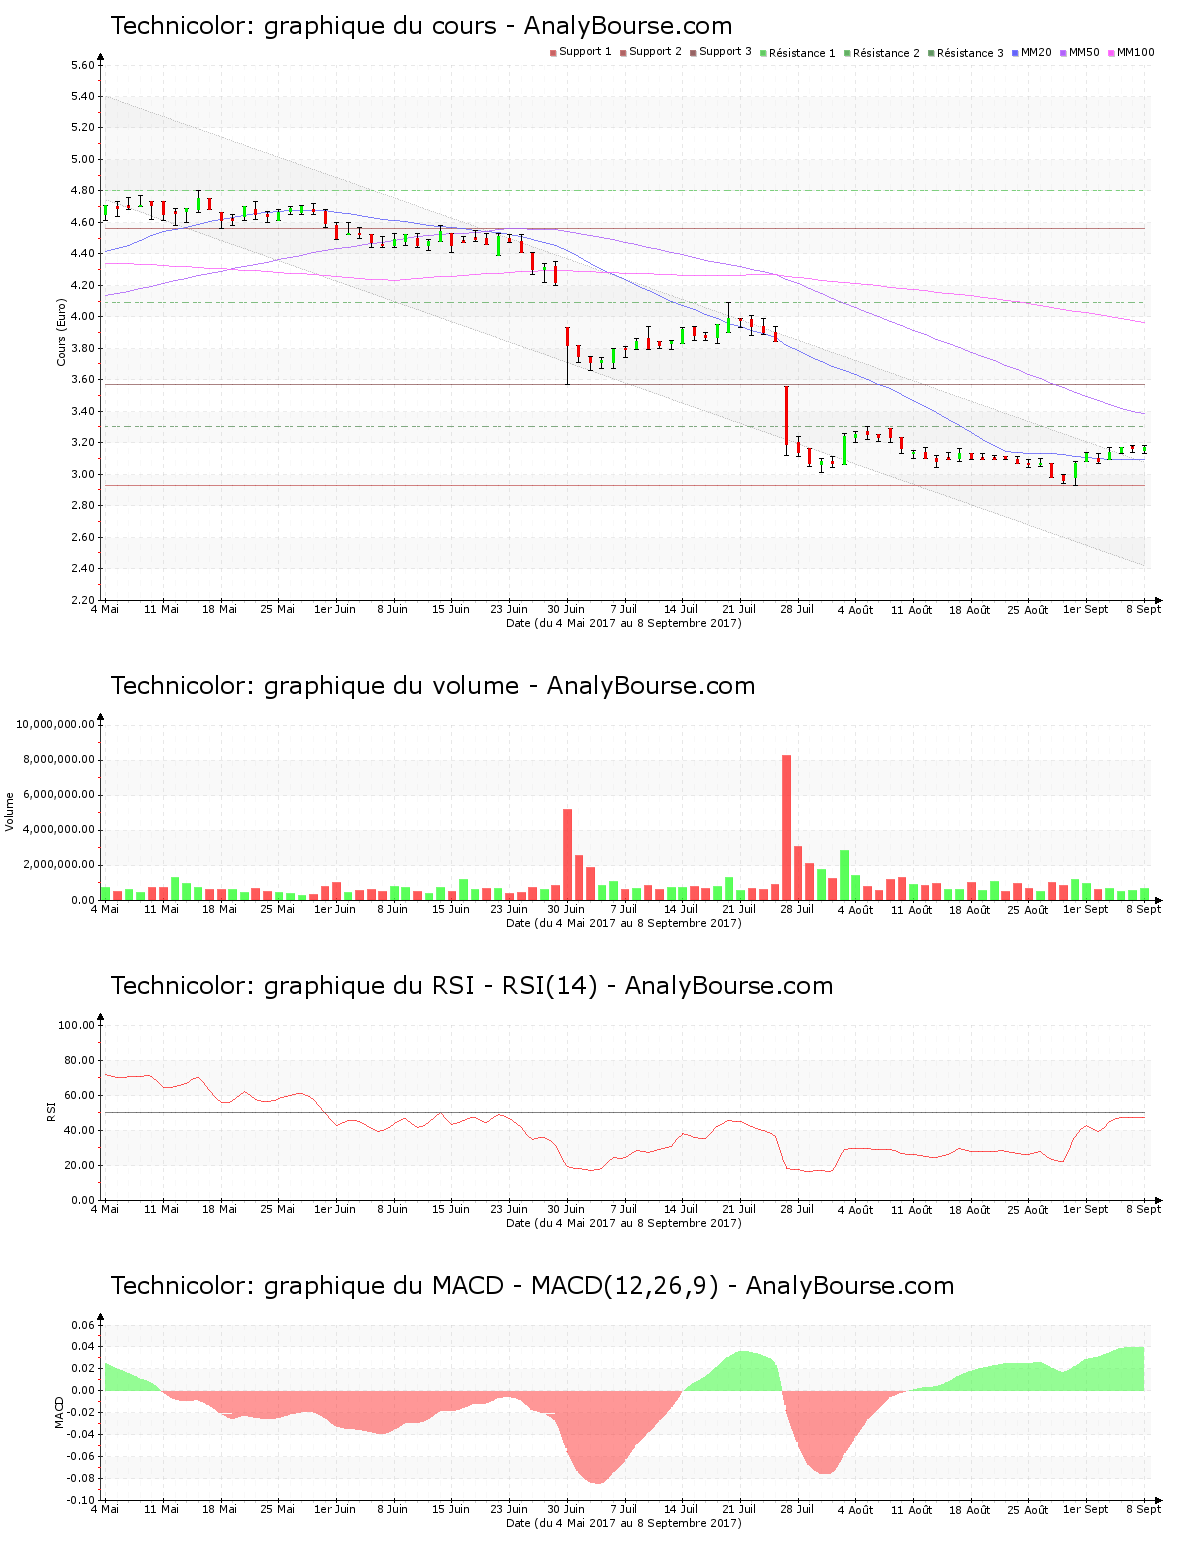Select the Résistance 2 legend label

(886, 53)
